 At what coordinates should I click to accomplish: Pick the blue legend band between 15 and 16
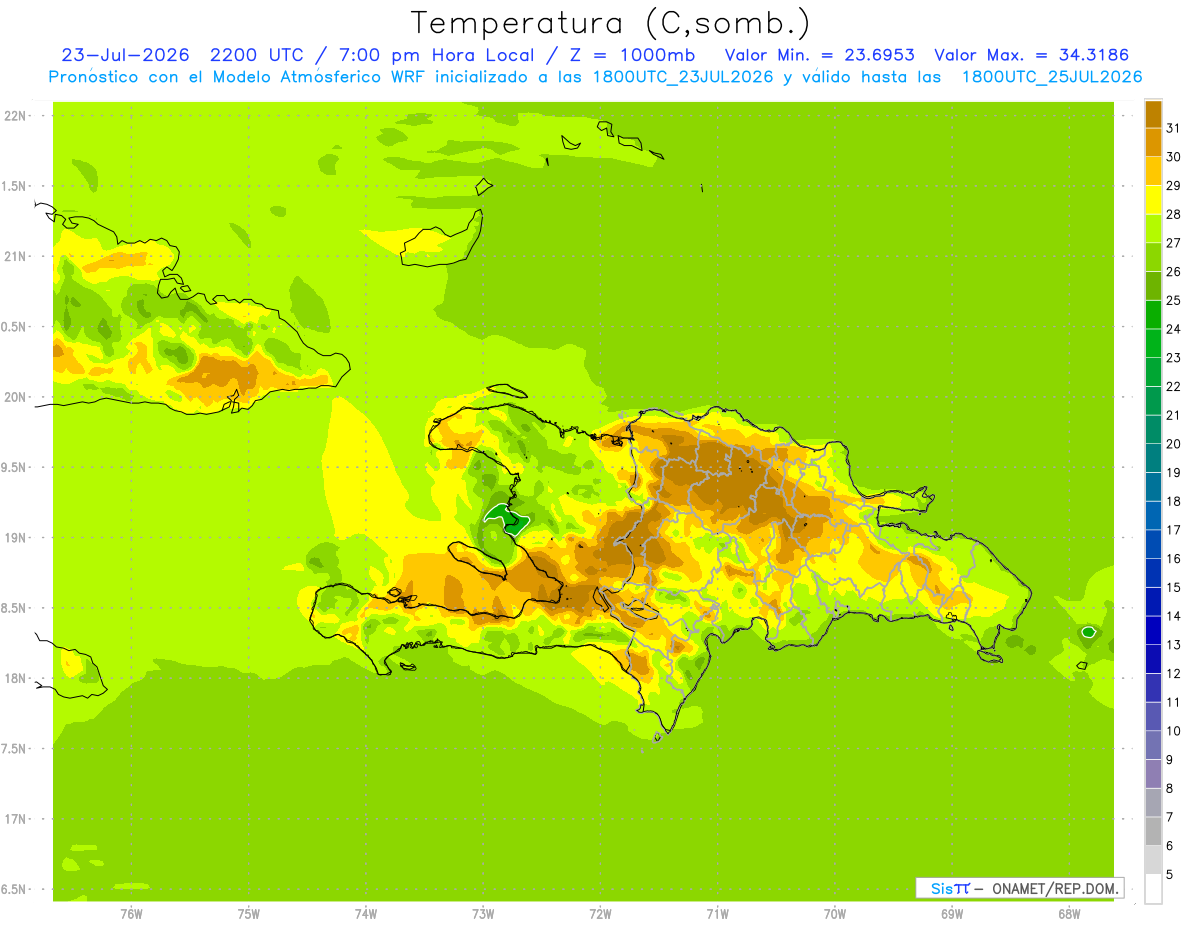1153,573
